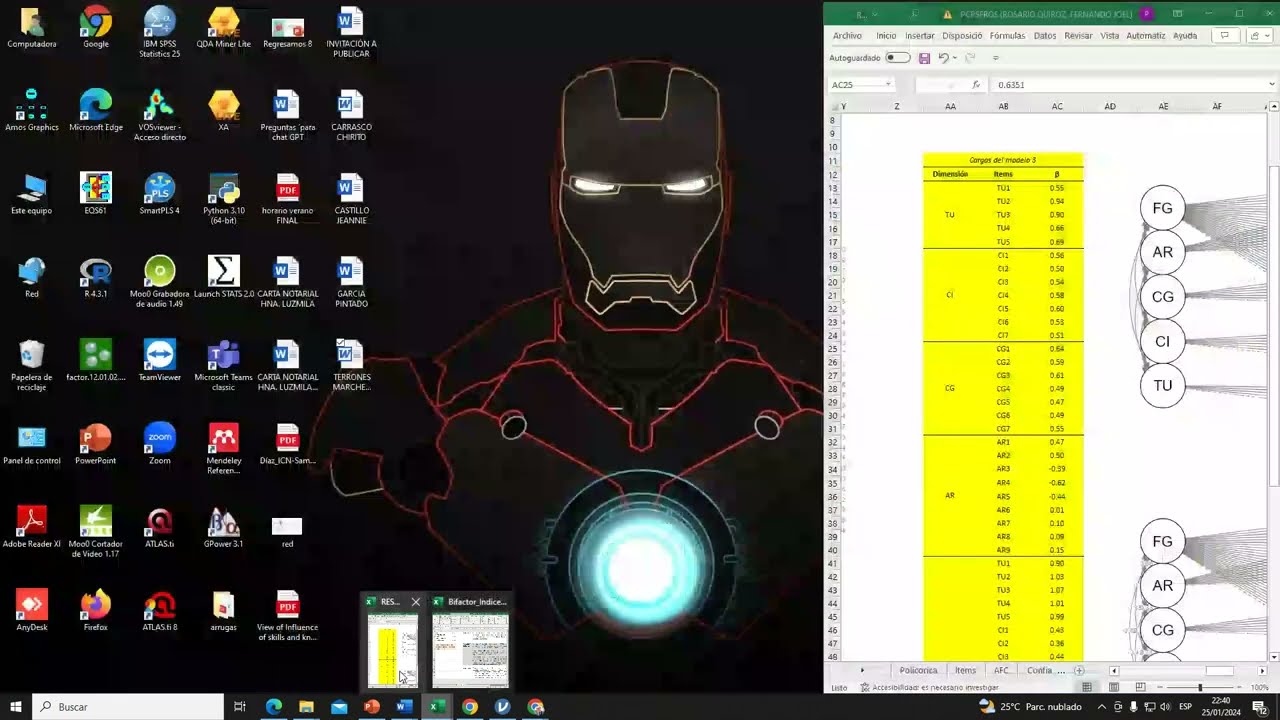This screenshot has width=1280, height=720.
Task: Select the TeamViewer desktop icon
Action: tap(159, 360)
